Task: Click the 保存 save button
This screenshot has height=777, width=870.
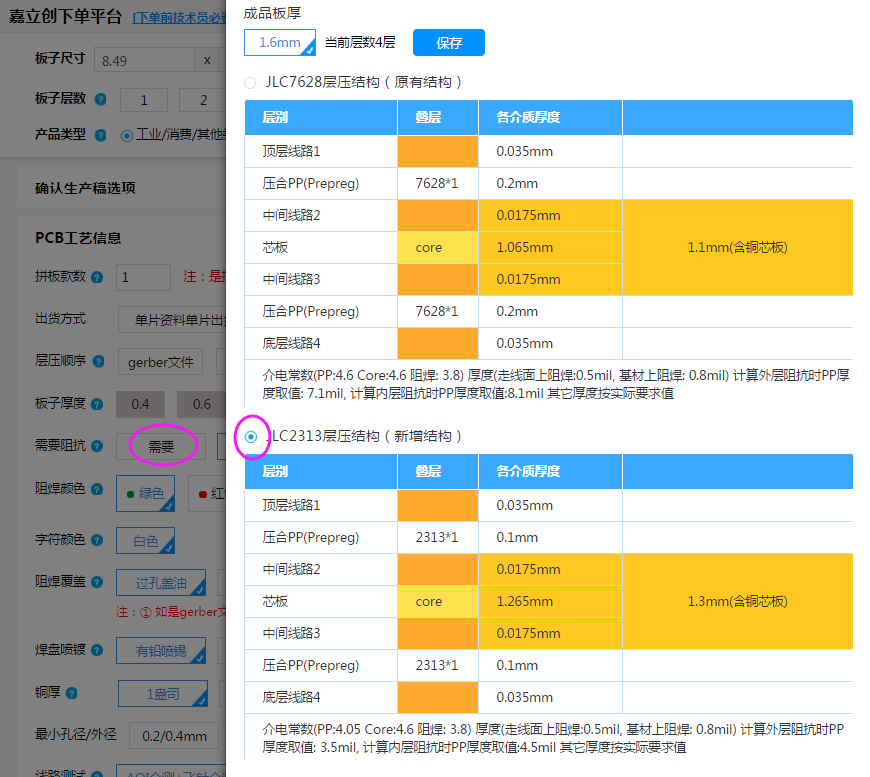Action: (449, 43)
